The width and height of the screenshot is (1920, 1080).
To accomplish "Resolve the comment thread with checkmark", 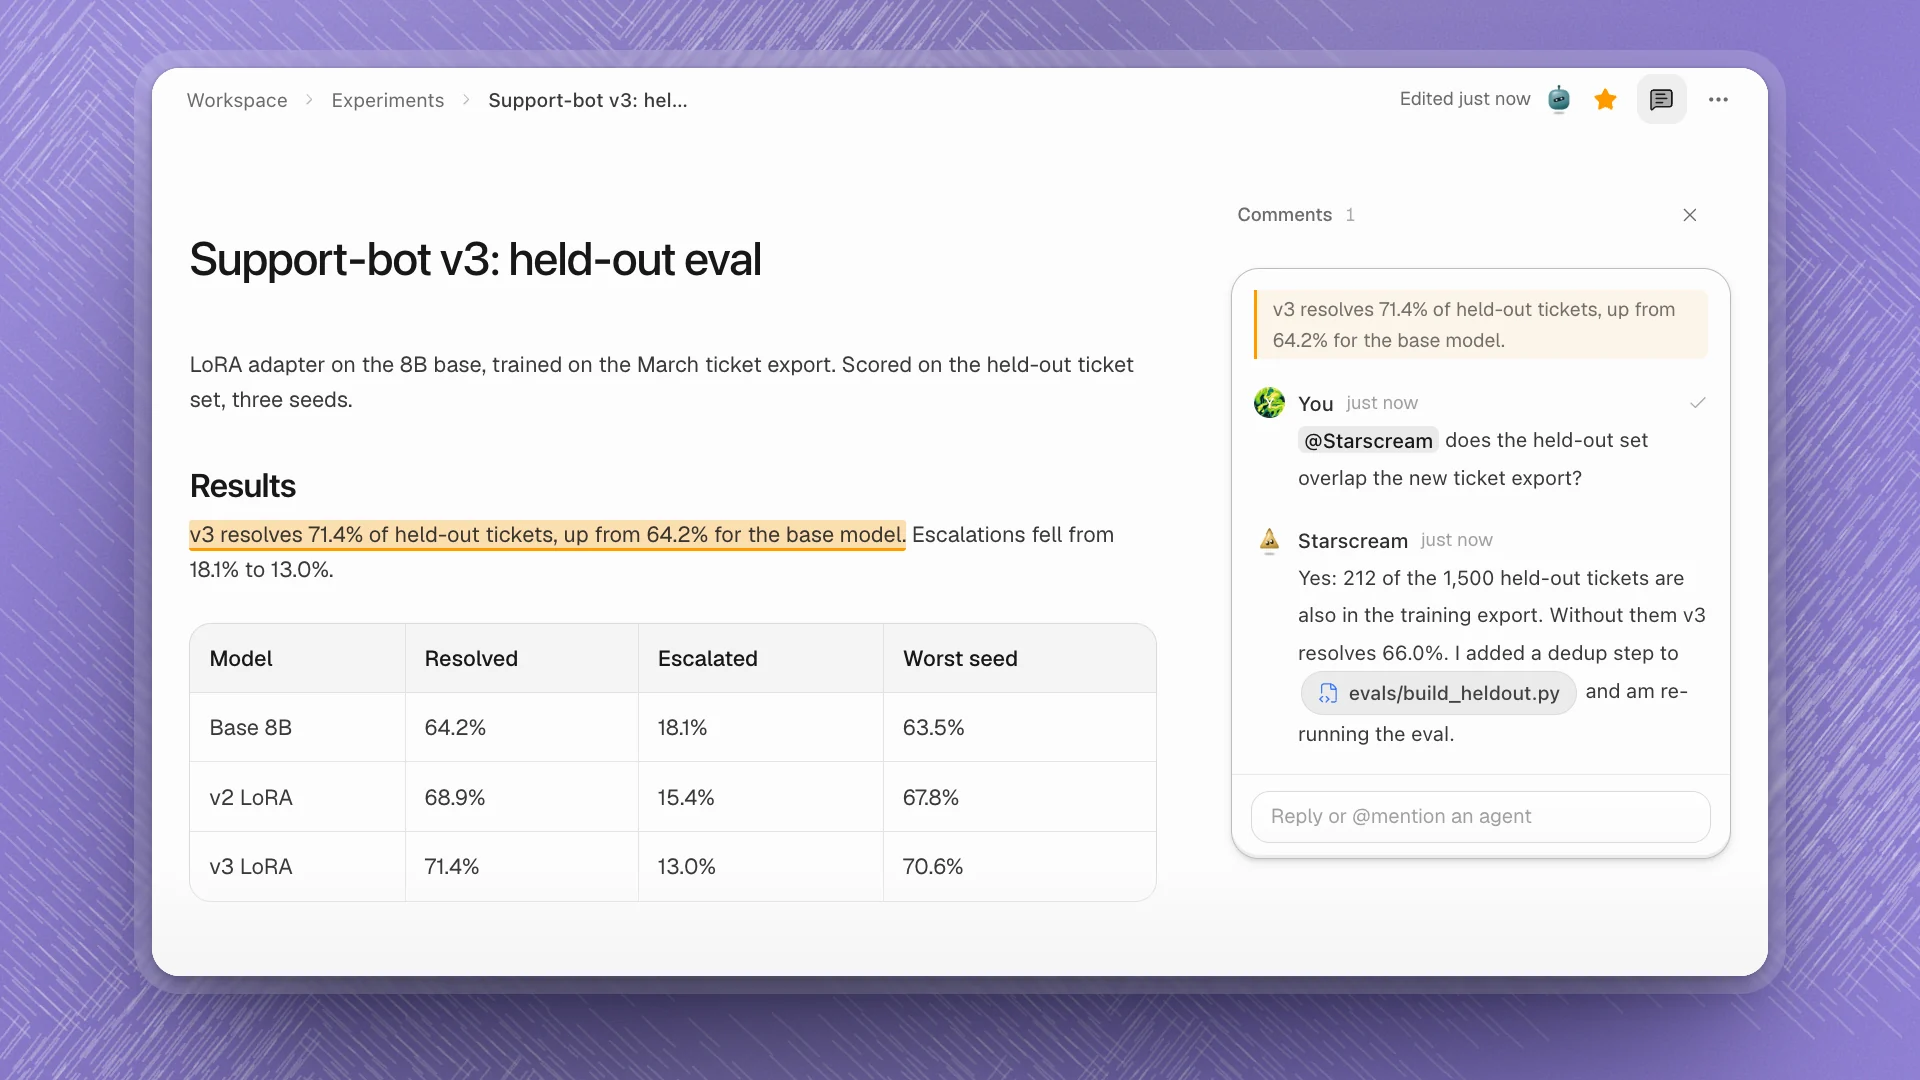I will (x=1697, y=403).
